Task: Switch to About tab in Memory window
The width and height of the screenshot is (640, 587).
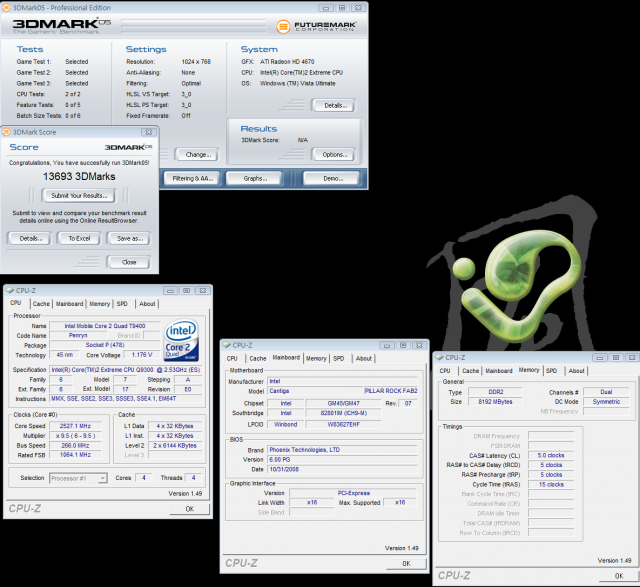Action: pos(576,371)
